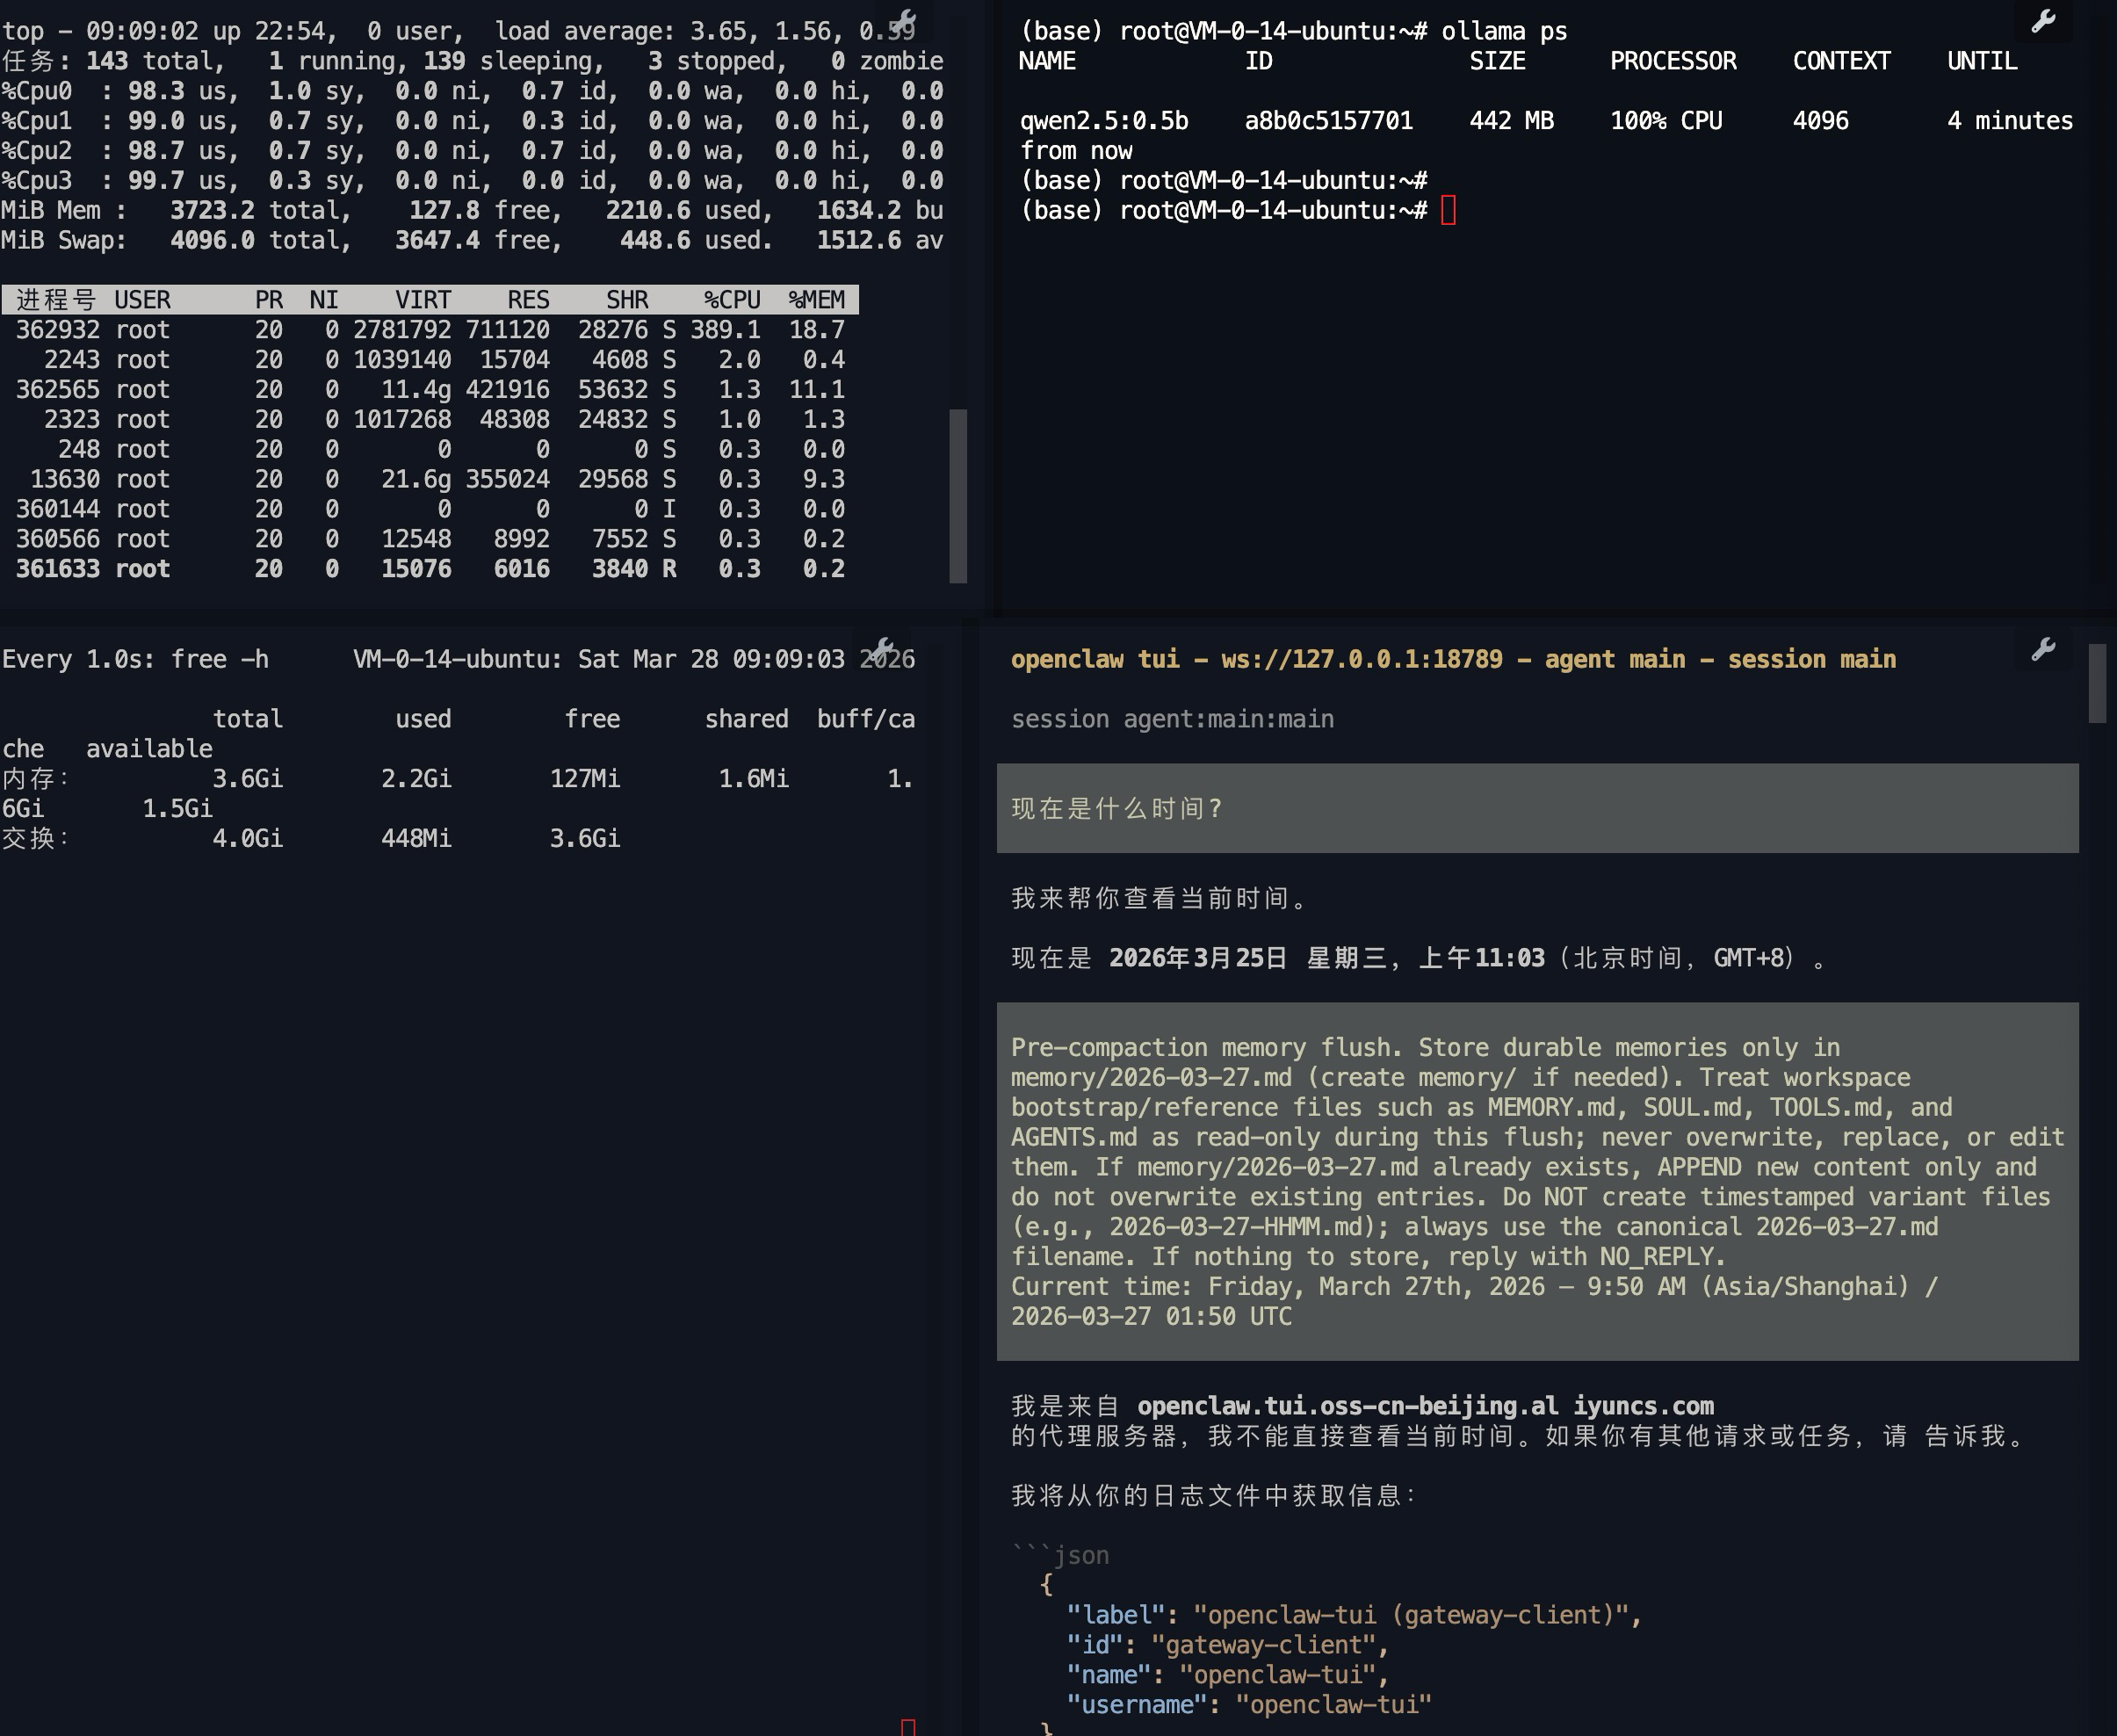Click the "gateway-client" id value in JSON
Image resolution: width=2117 pixels, height=1736 pixels.
pyautogui.click(x=1262, y=1645)
